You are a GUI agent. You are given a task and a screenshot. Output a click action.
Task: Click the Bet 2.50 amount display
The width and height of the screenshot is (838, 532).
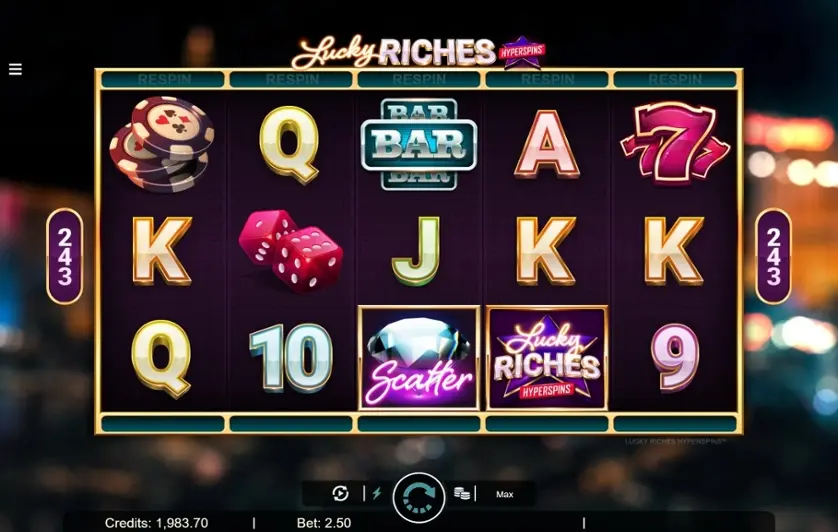pyautogui.click(x=324, y=523)
